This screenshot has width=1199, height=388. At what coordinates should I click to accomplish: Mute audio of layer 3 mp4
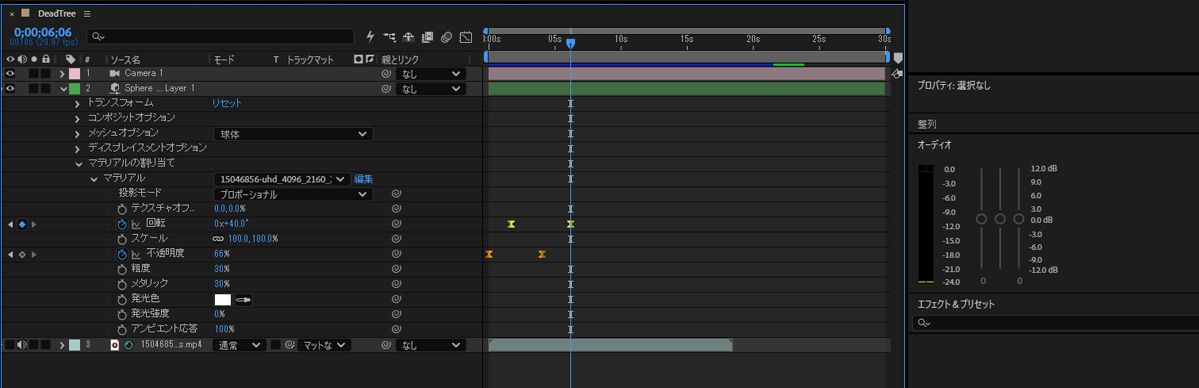tap(21, 345)
